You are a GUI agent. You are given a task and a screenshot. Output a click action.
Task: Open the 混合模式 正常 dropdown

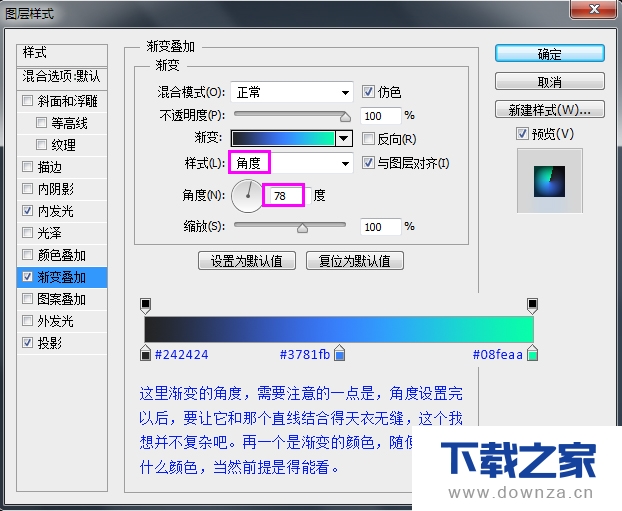[292, 92]
